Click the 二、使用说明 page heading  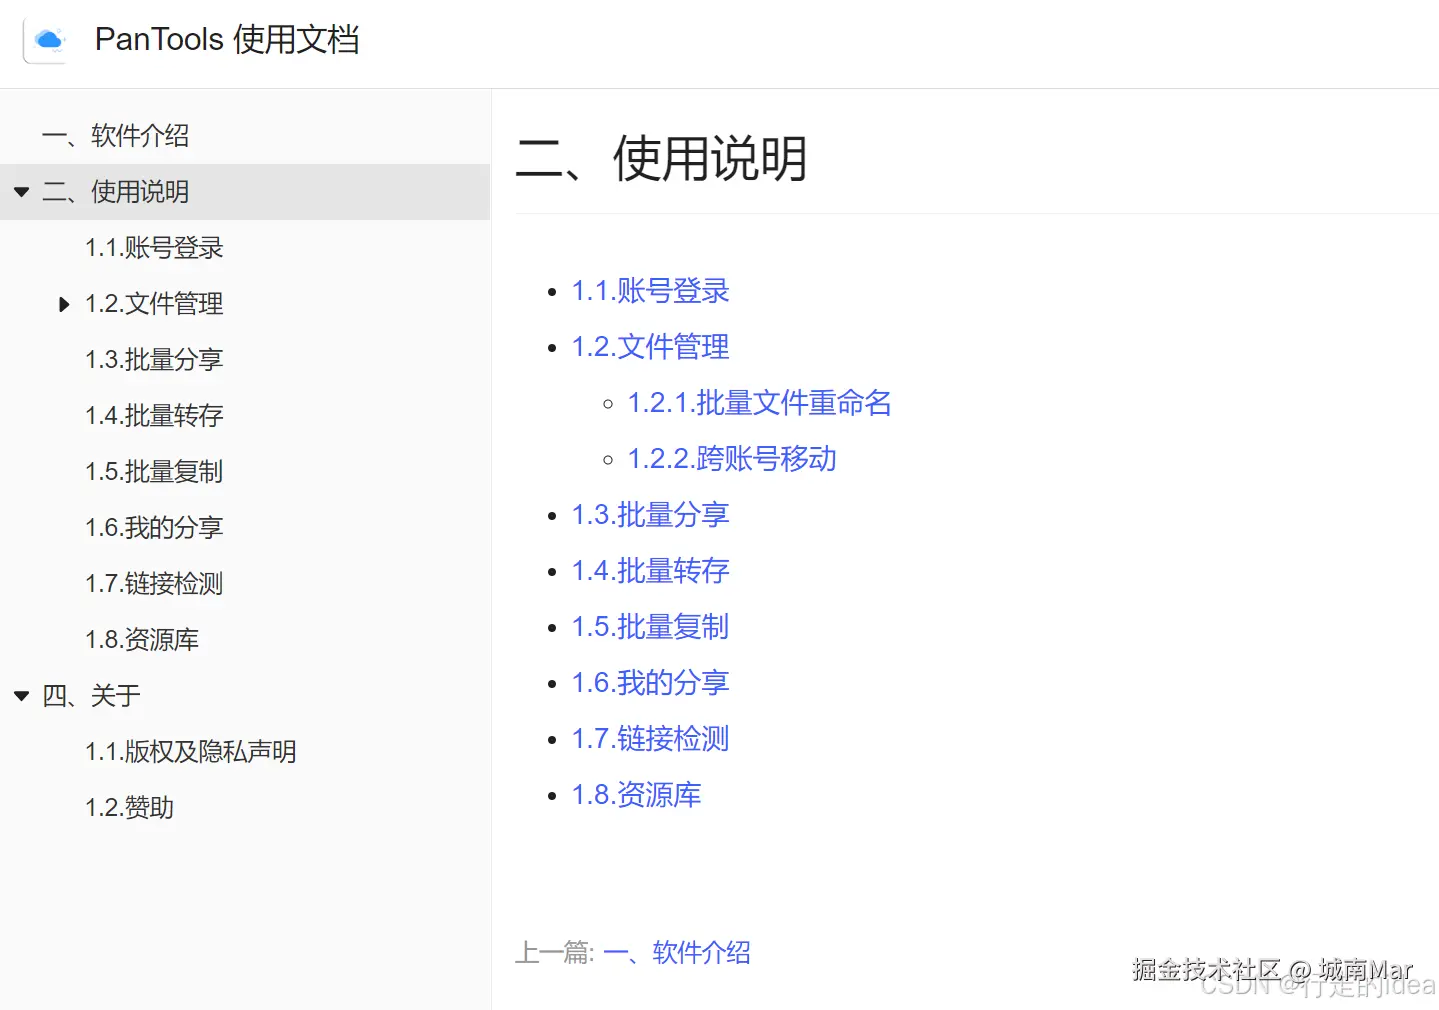661,159
